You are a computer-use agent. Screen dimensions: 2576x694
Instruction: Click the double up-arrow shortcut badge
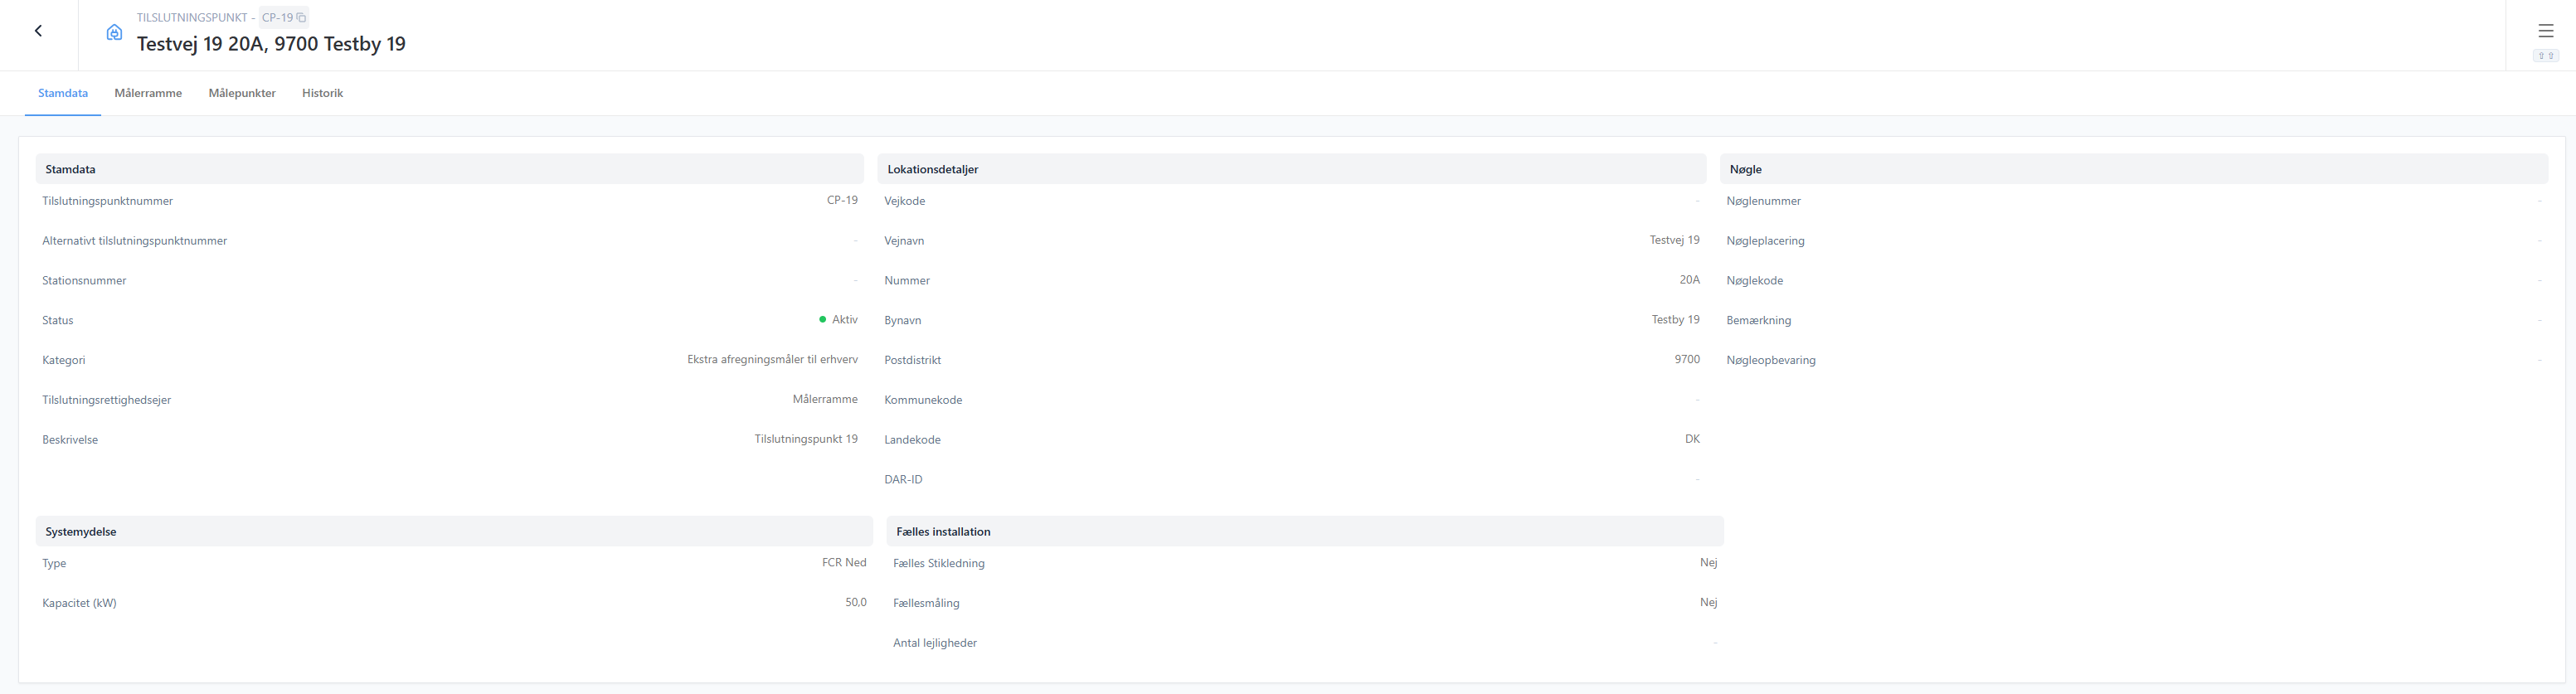pyautogui.click(x=2545, y=56)
